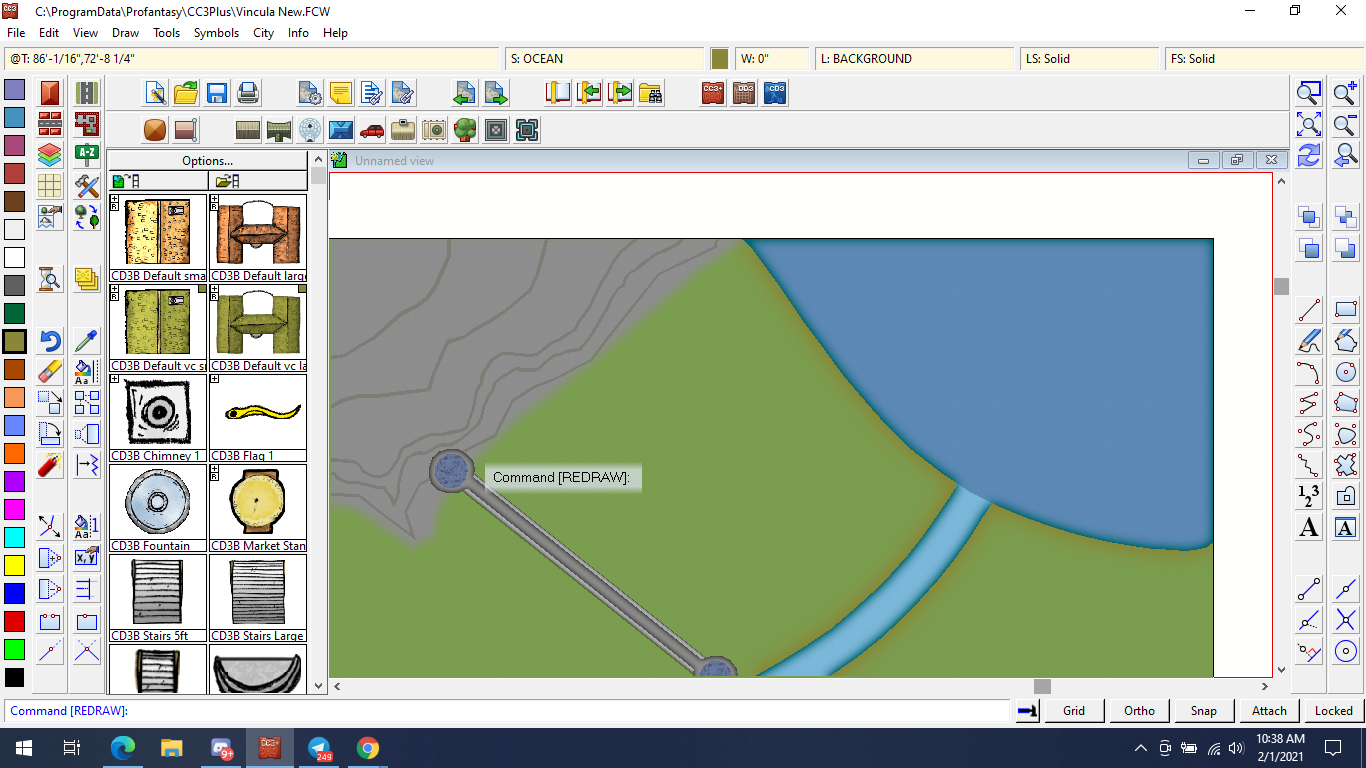Click the 'S: OCEAN' sheet indicator
The image size is (1366, 768).
604,59
